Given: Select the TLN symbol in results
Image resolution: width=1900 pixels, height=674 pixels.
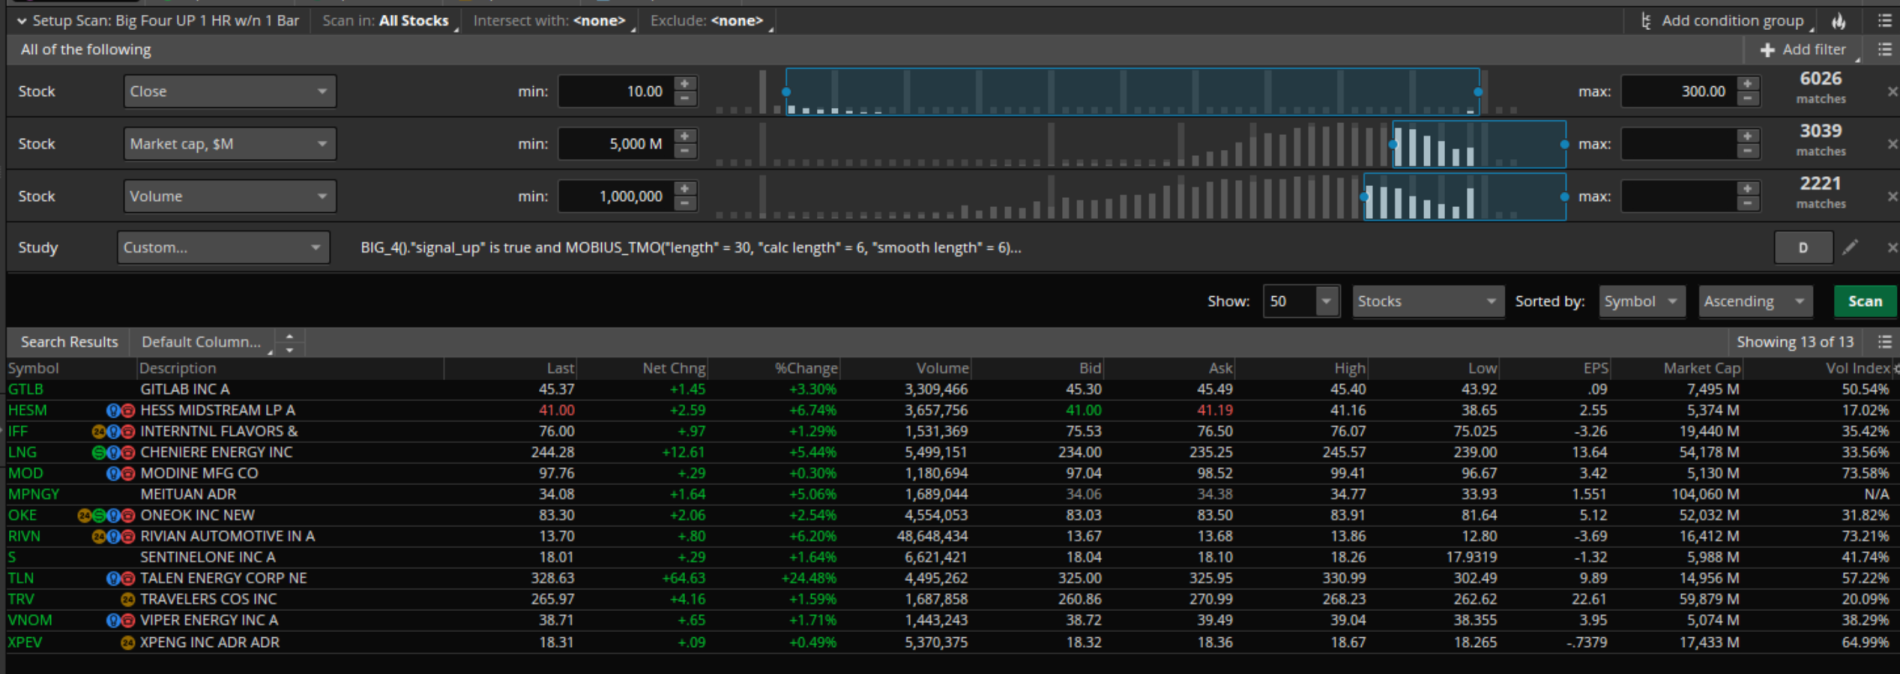Looking at the screenshot, I should [21, 579].
